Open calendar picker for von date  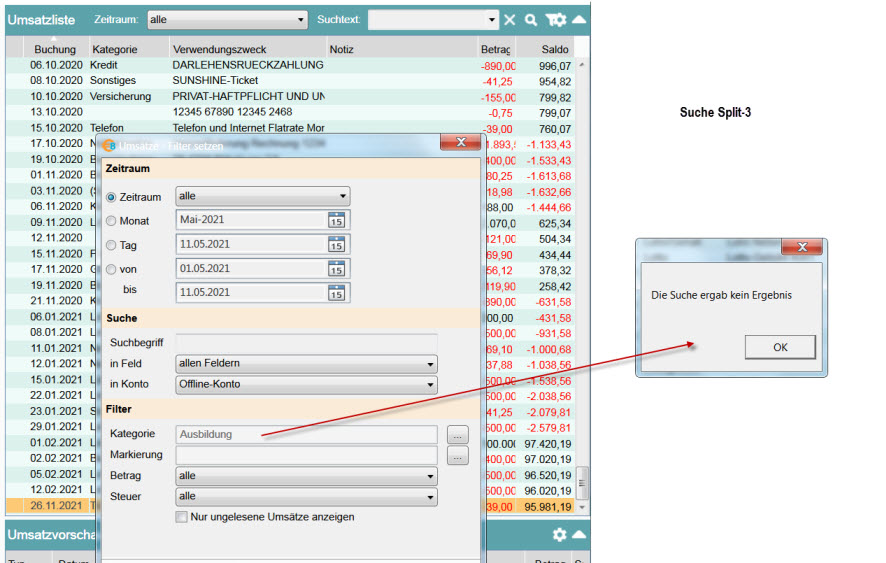[337, 268]
